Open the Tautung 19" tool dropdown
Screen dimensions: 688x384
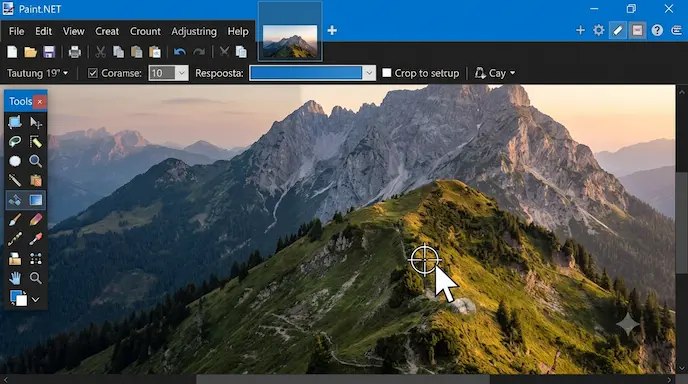pyautogui.click(x=38, y=73)
